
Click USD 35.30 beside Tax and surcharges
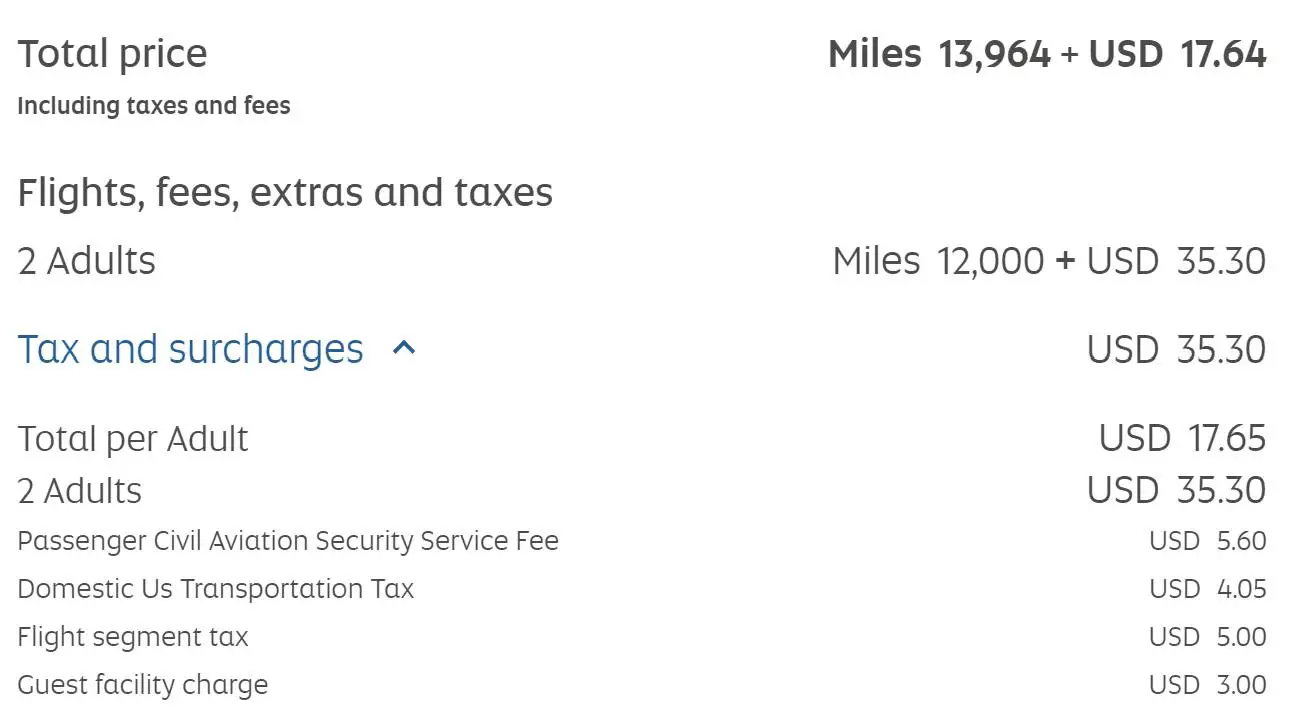coord(1176,350)
